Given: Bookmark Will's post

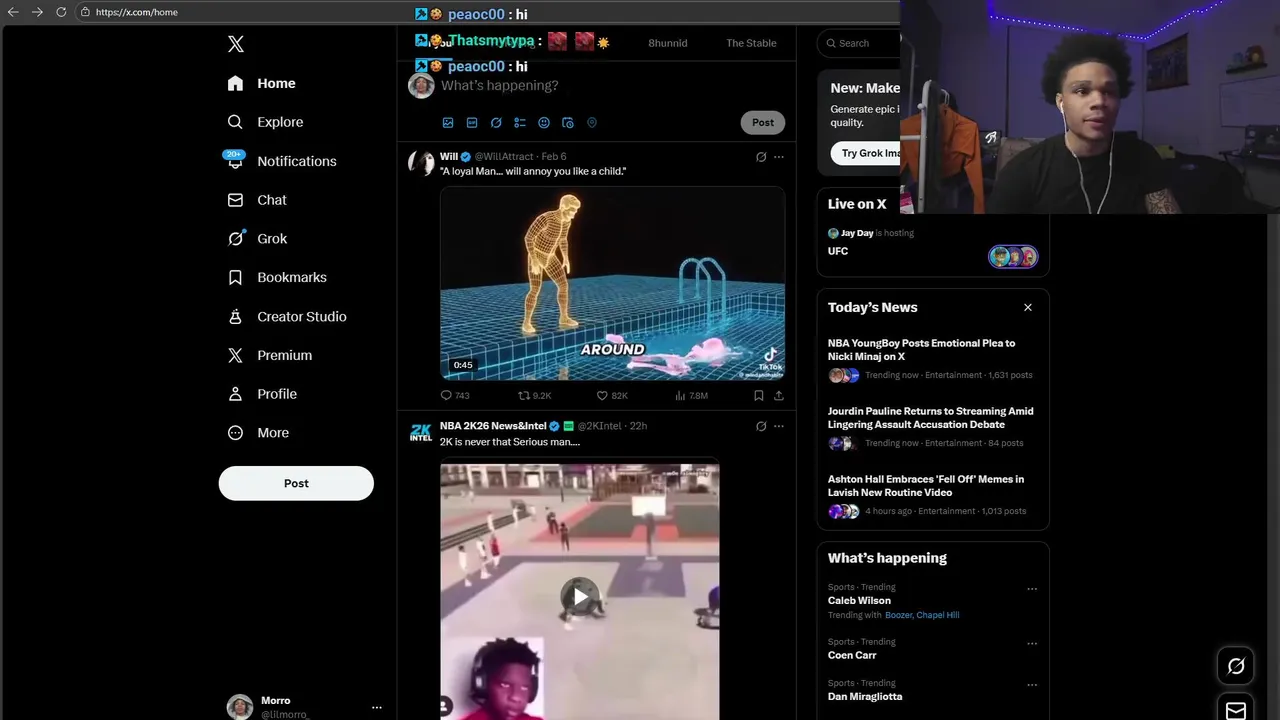Looking at the screenshot, I should tap(759, 396).
